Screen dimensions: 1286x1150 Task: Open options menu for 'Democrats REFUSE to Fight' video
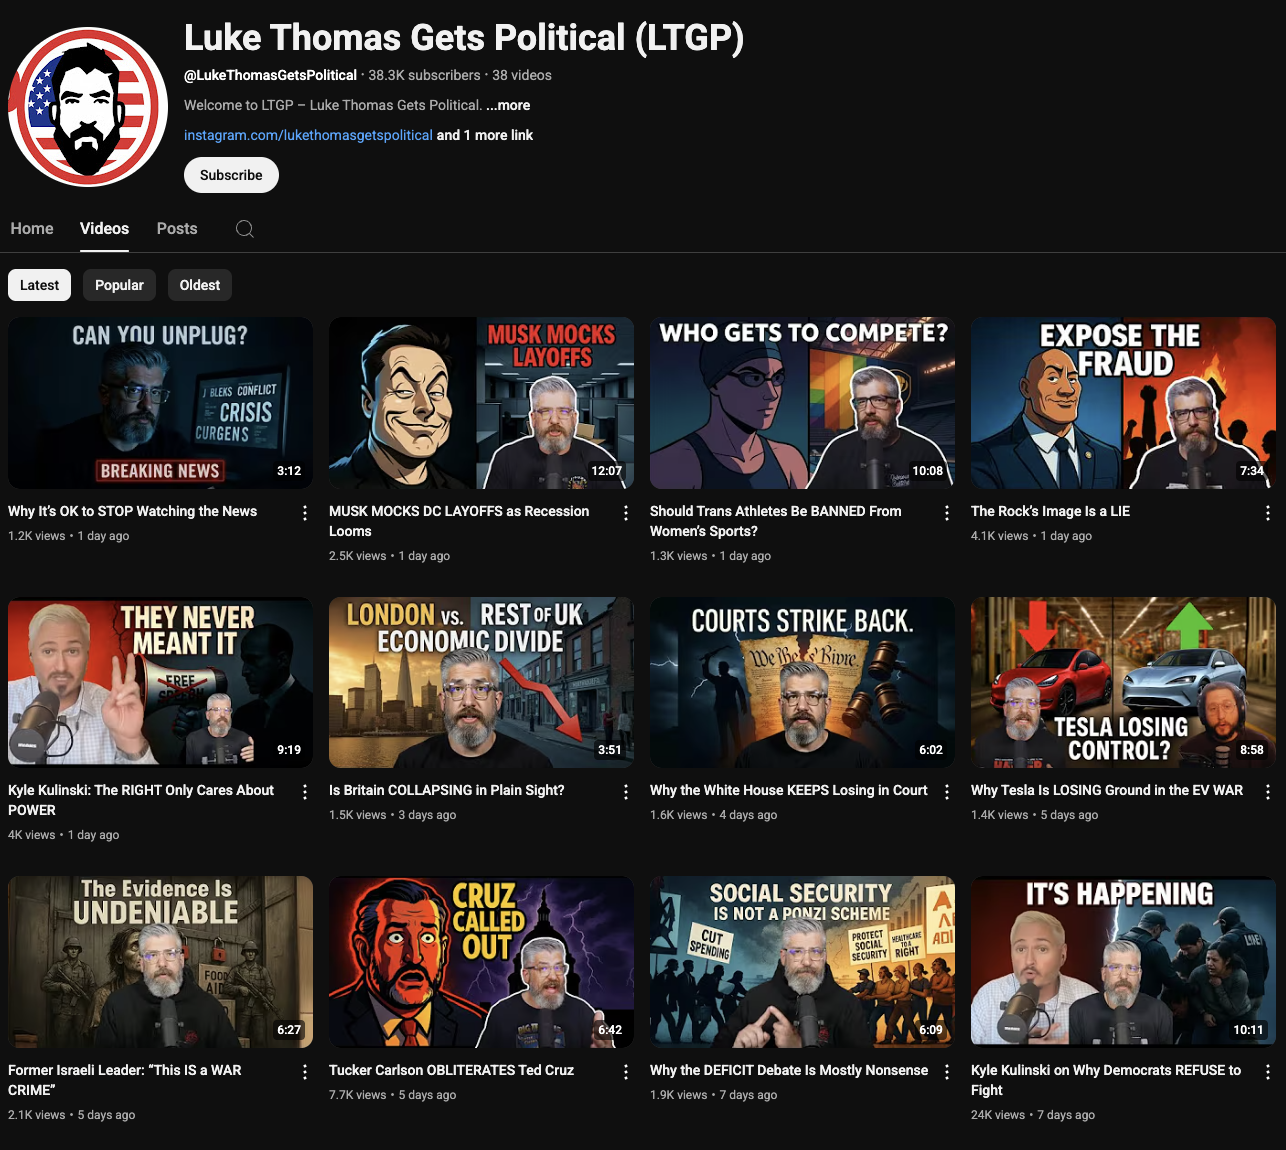tap(1268, 1072)
